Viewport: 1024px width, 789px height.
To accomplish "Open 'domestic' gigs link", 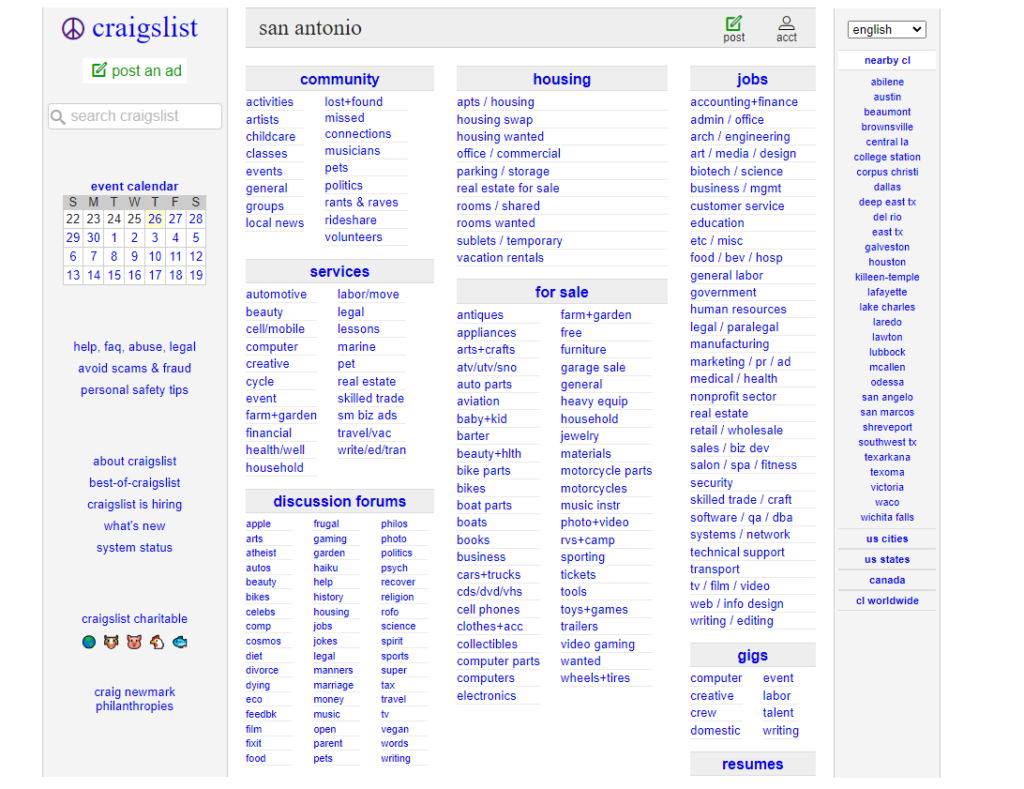I will (x=715, y=730).
